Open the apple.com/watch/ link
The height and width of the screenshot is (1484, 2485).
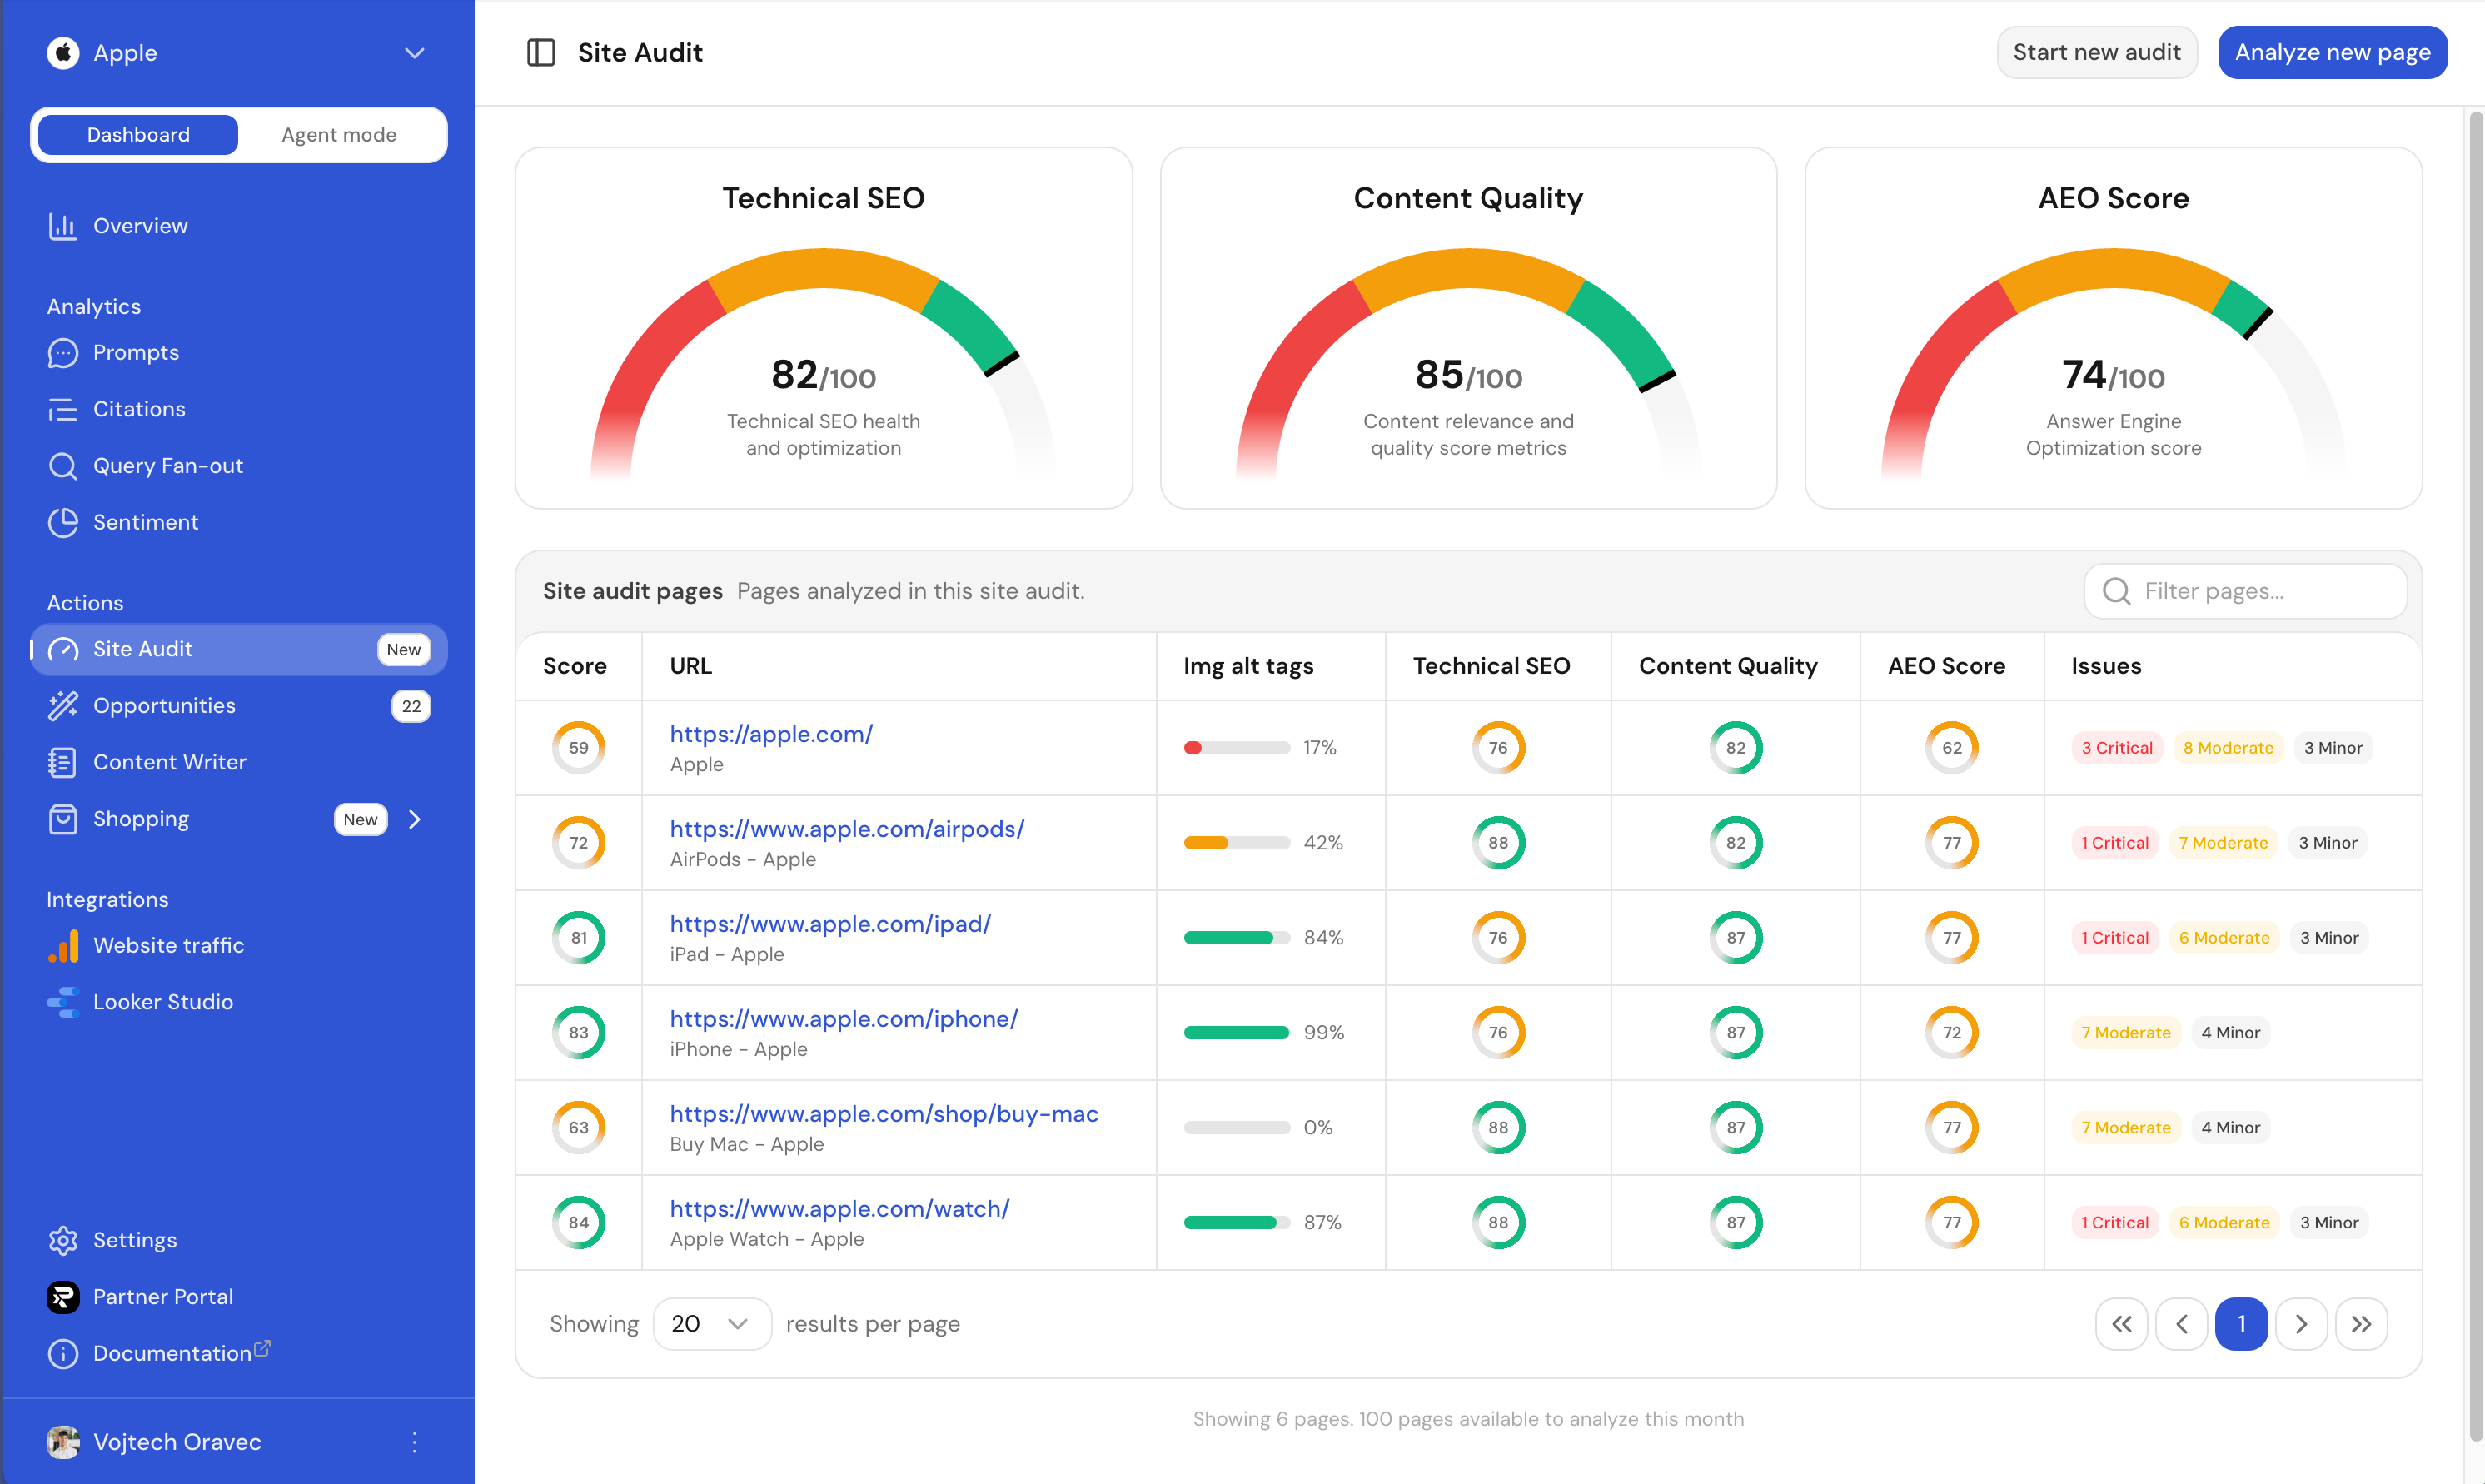pyautogui.click(x=839, y=1209)
